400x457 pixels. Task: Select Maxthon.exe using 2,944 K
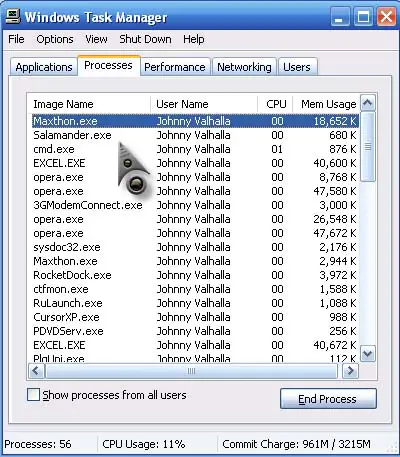[195, 261]
